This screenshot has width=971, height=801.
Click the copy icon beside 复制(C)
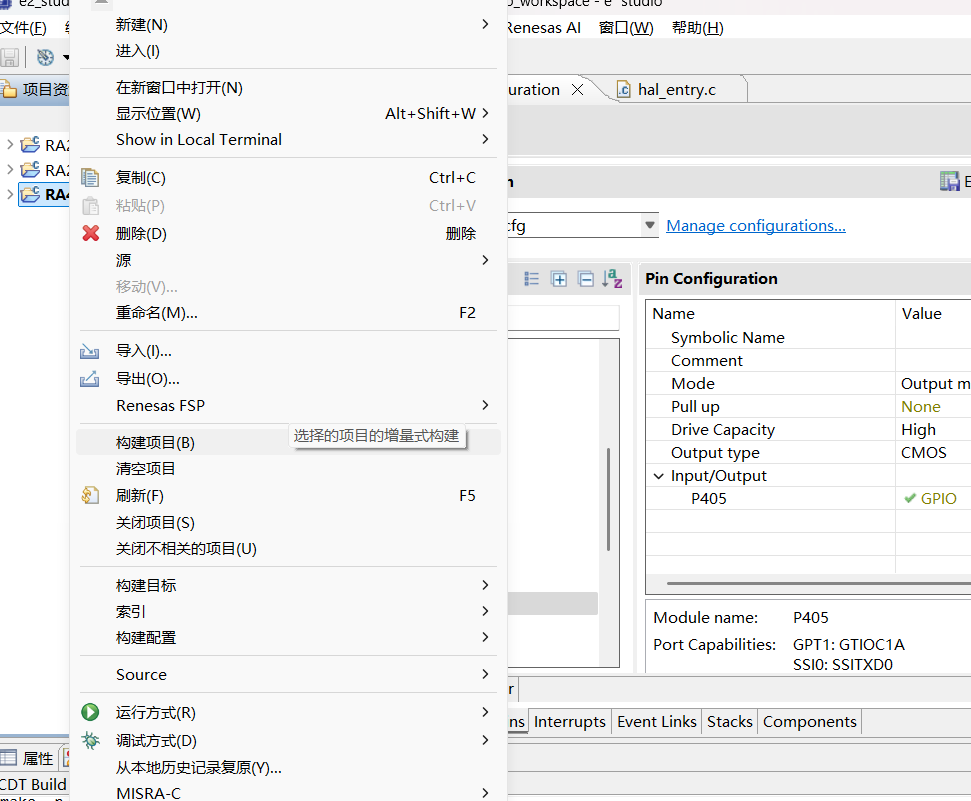[x=90, y=178]
